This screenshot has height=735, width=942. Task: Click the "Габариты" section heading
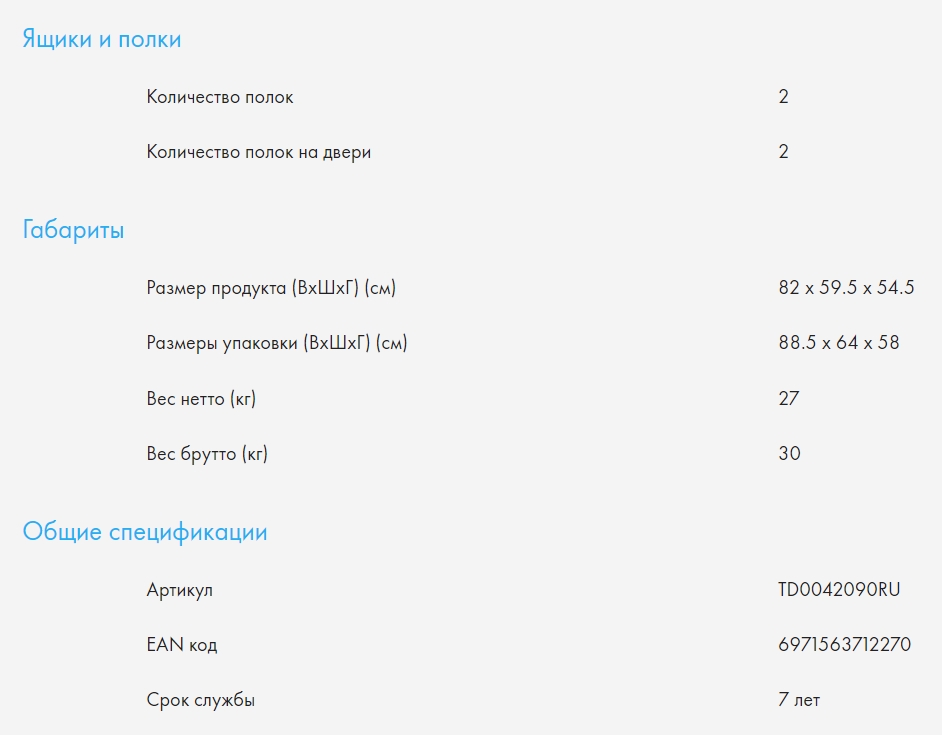[x=74, y=231]
